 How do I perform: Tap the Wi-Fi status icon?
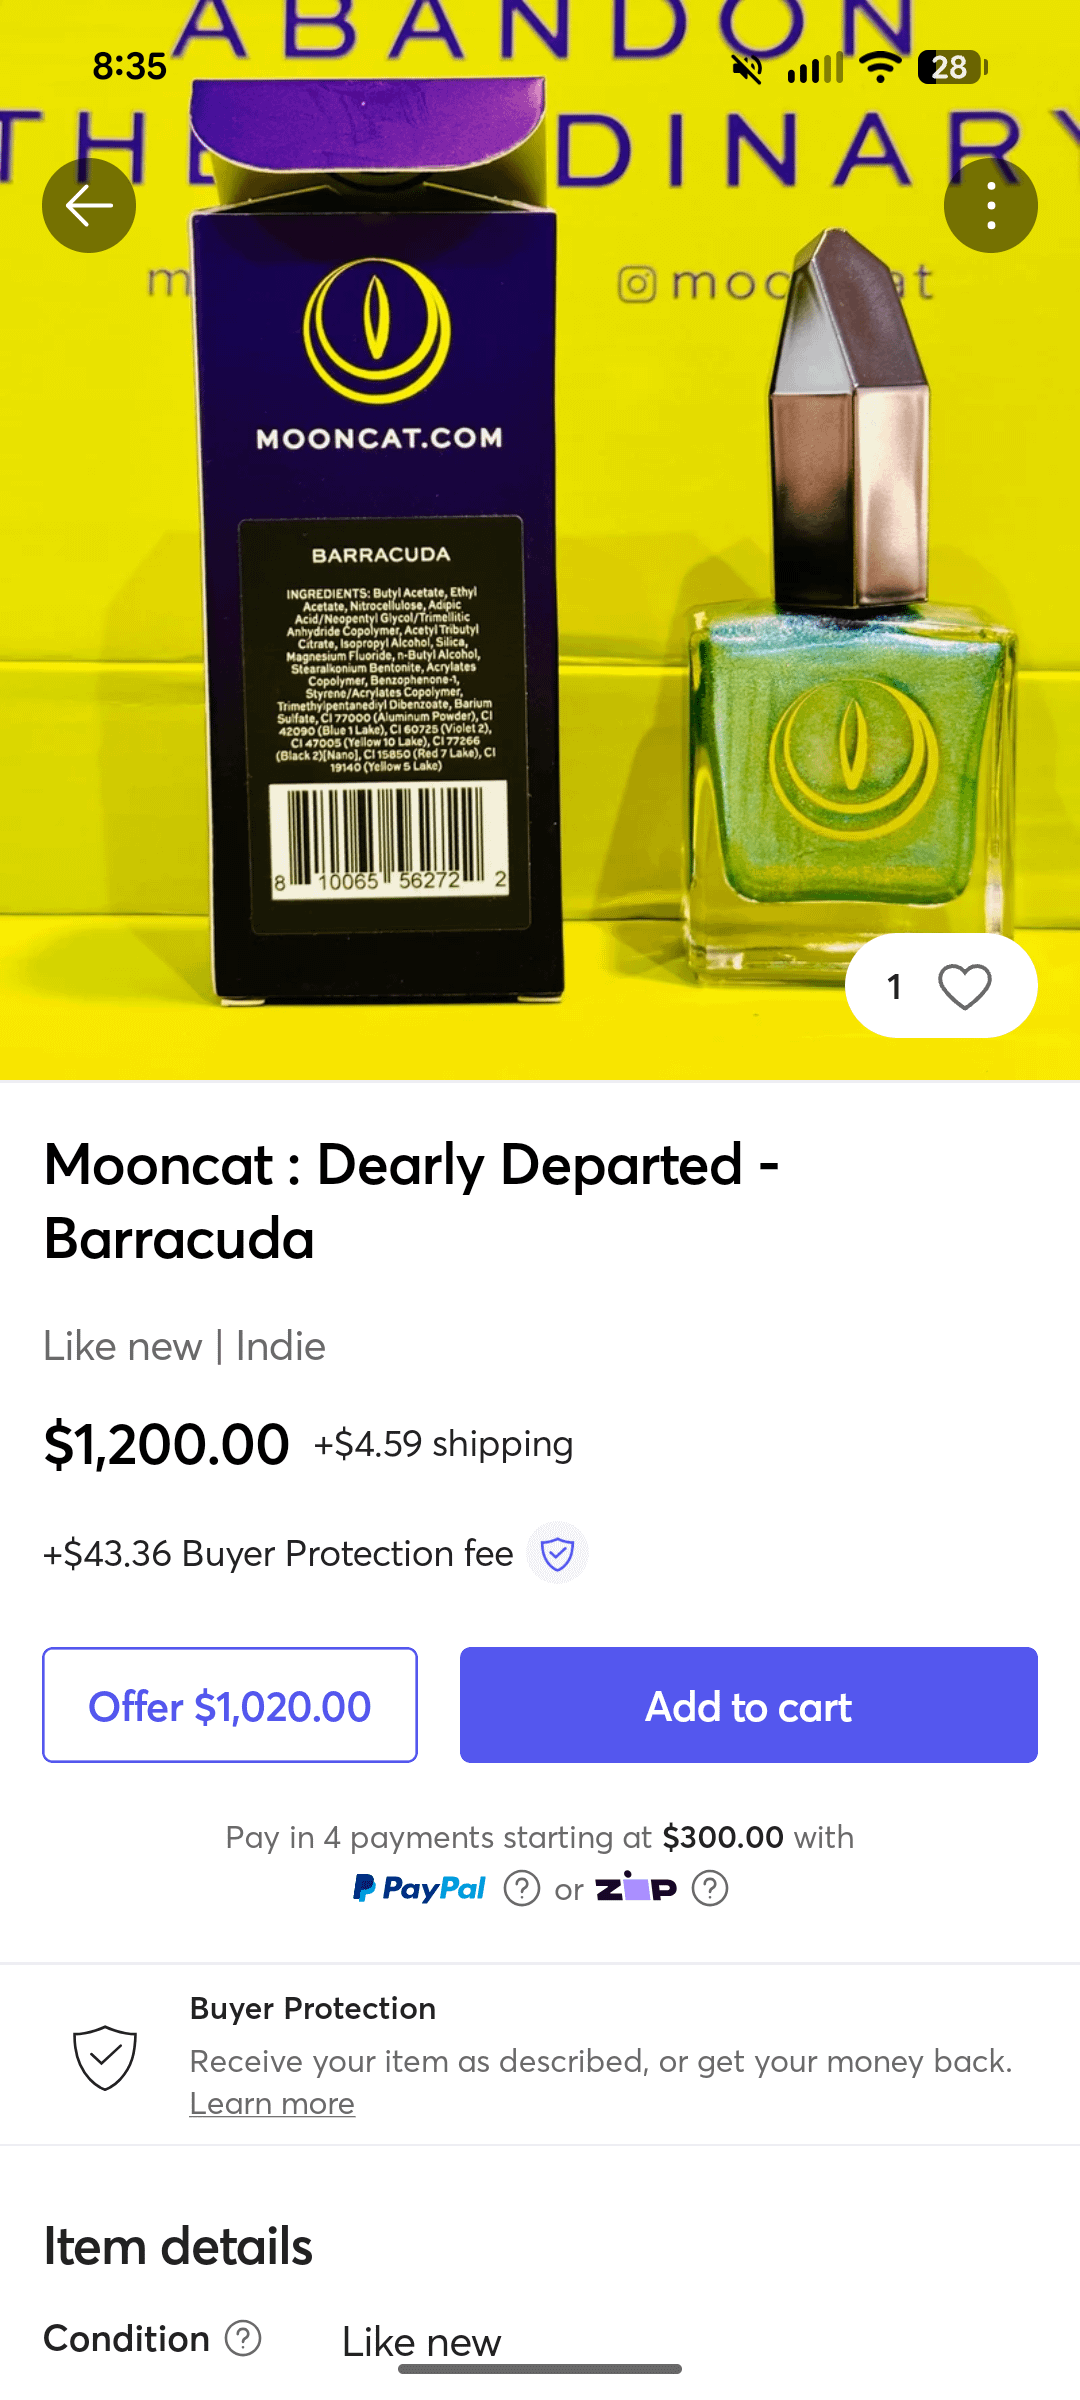[x=880, y=67]
